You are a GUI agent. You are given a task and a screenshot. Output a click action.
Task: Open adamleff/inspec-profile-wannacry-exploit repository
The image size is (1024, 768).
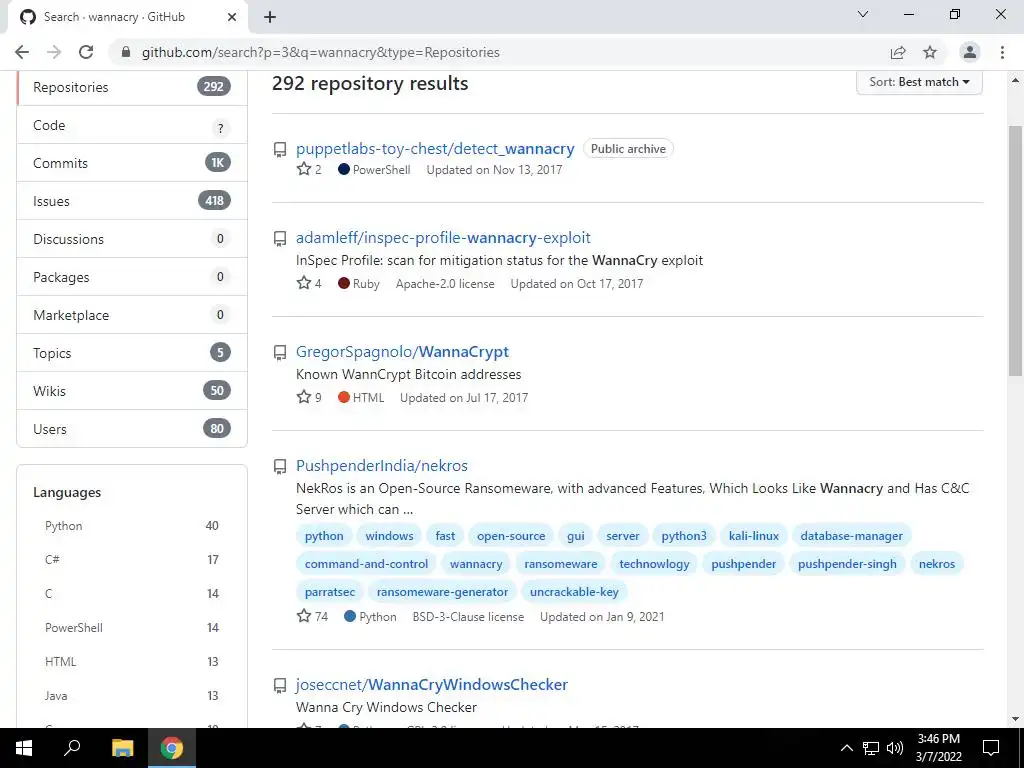(x=443, y=238)
